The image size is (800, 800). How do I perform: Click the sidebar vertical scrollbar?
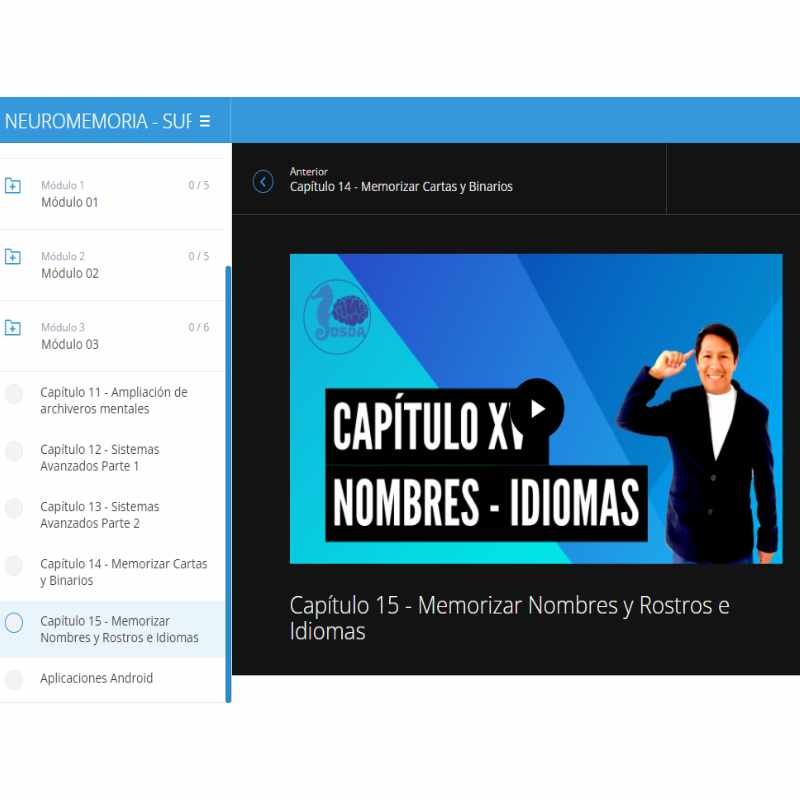tap(228, 480)
